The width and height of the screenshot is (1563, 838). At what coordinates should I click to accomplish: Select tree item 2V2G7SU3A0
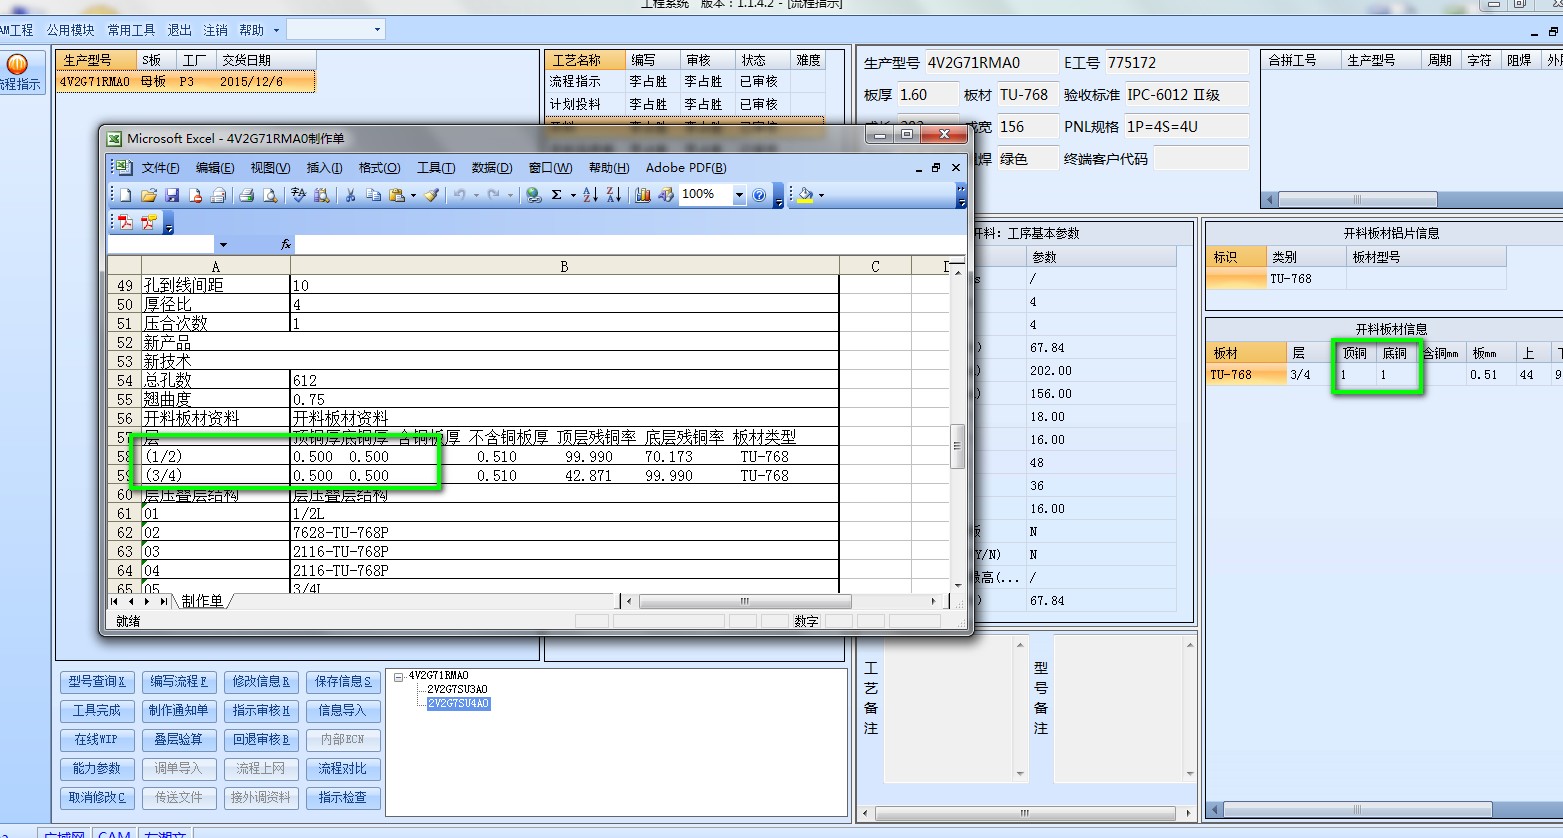point(457,690)
